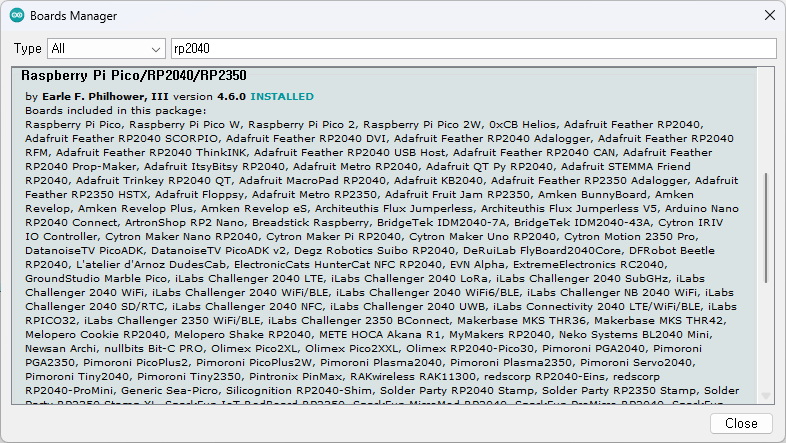Click 'Adafruit MacroPad RP2040' in the list
786x443 pixels.
coord(312,180)
